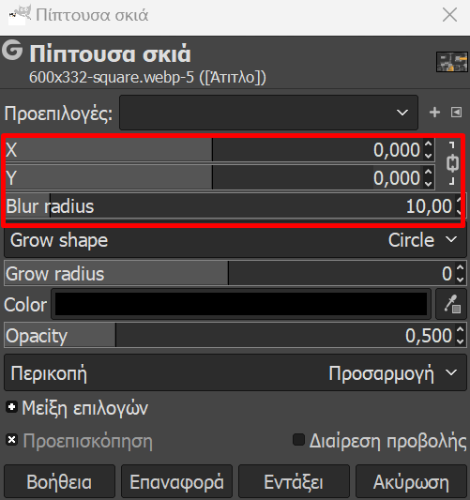
Task: Enable Διαίρεση προβολής split view checkbox
Action: point(299,440)
